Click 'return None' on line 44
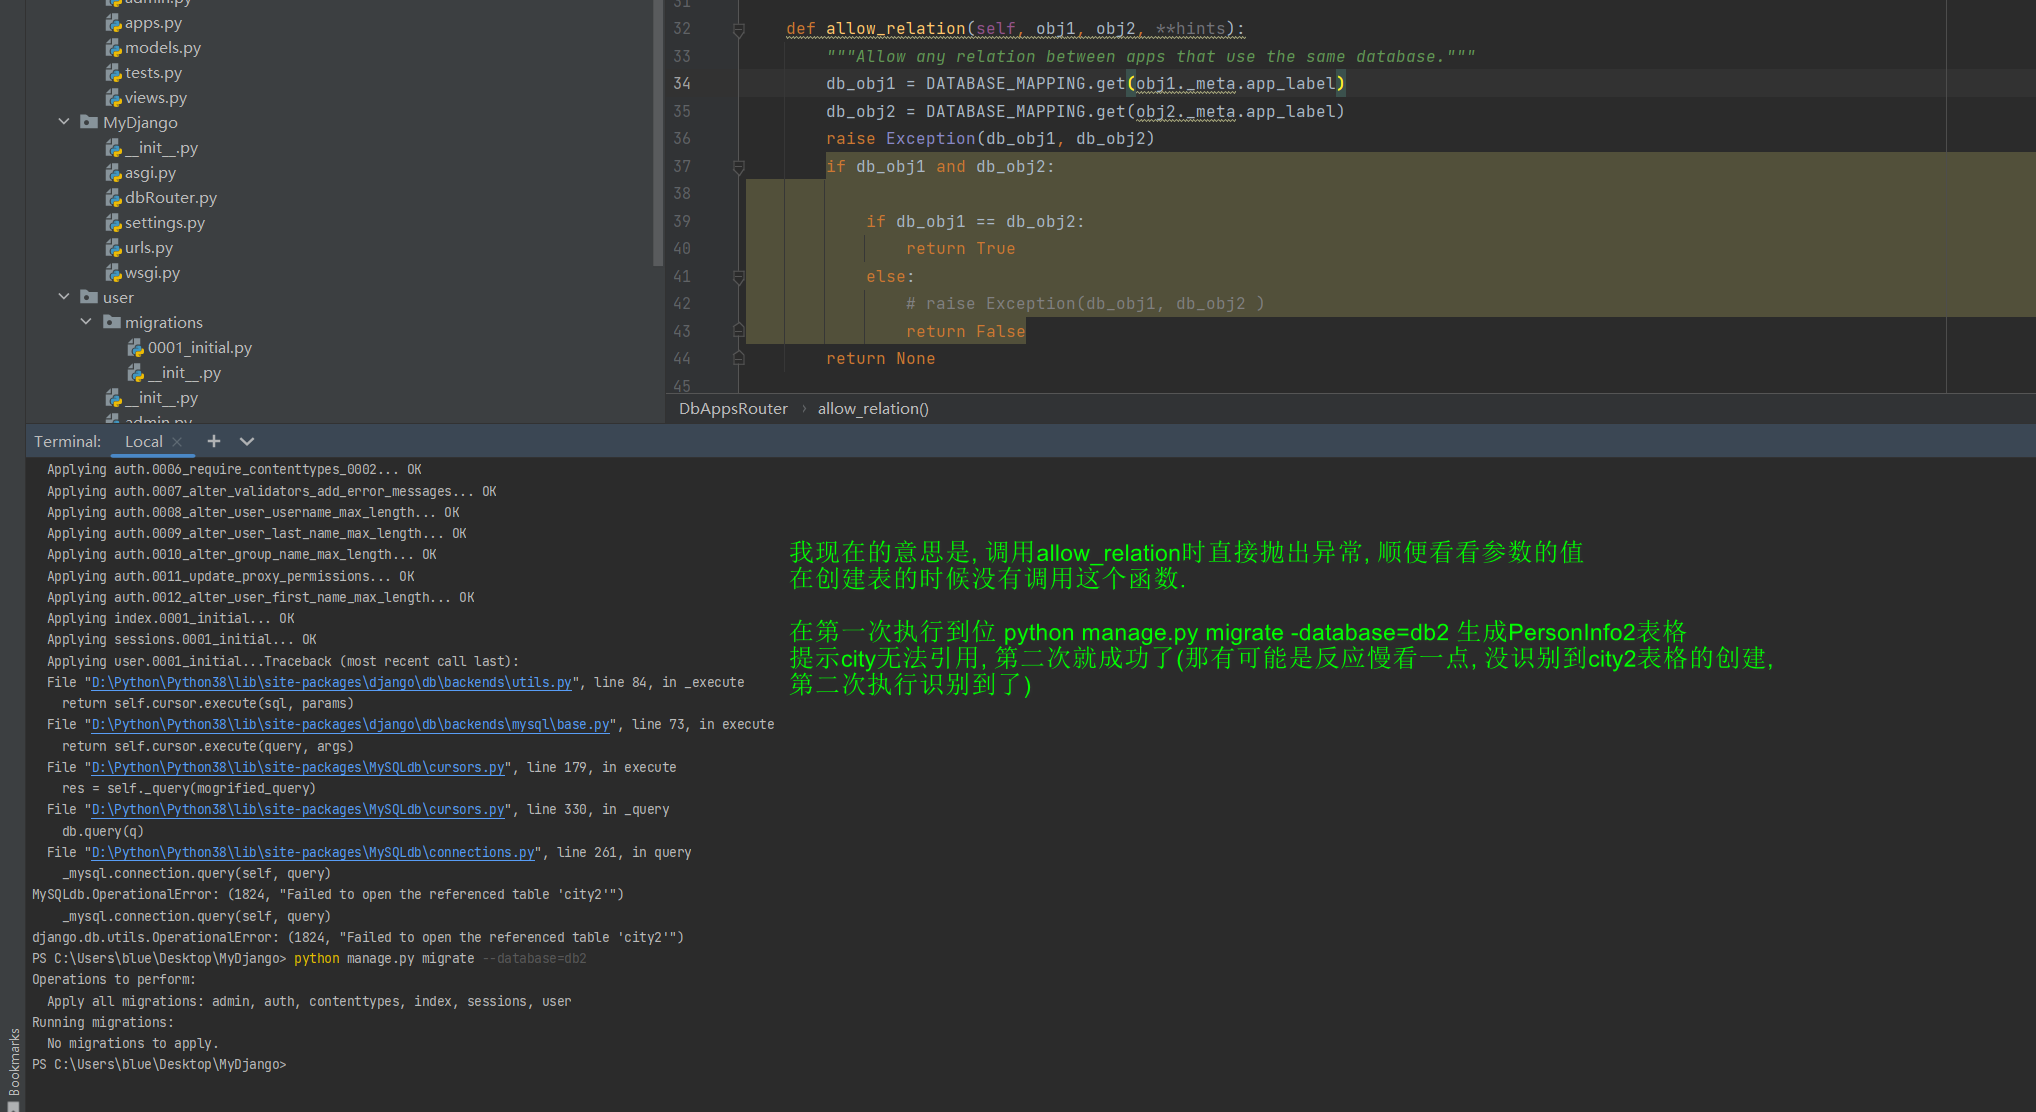2036x1112 pixels. (881, 359)
